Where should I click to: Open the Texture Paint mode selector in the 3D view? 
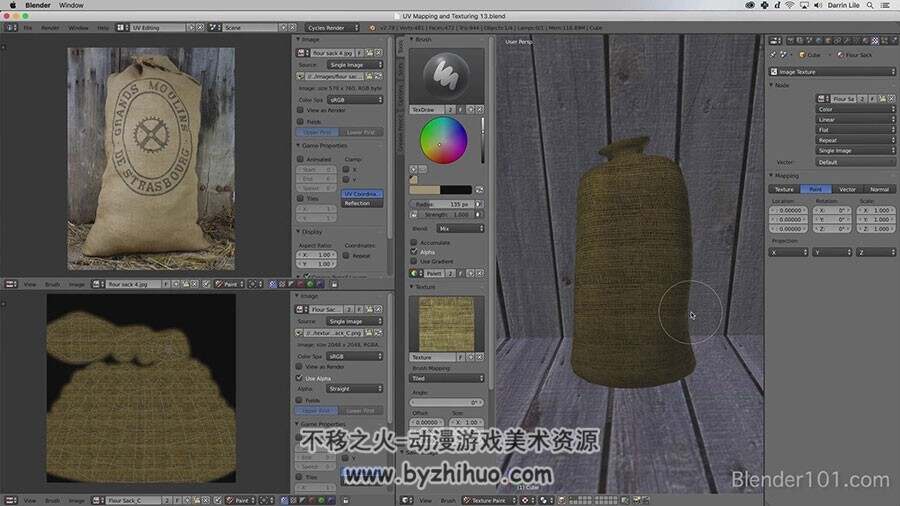point(488,500)
